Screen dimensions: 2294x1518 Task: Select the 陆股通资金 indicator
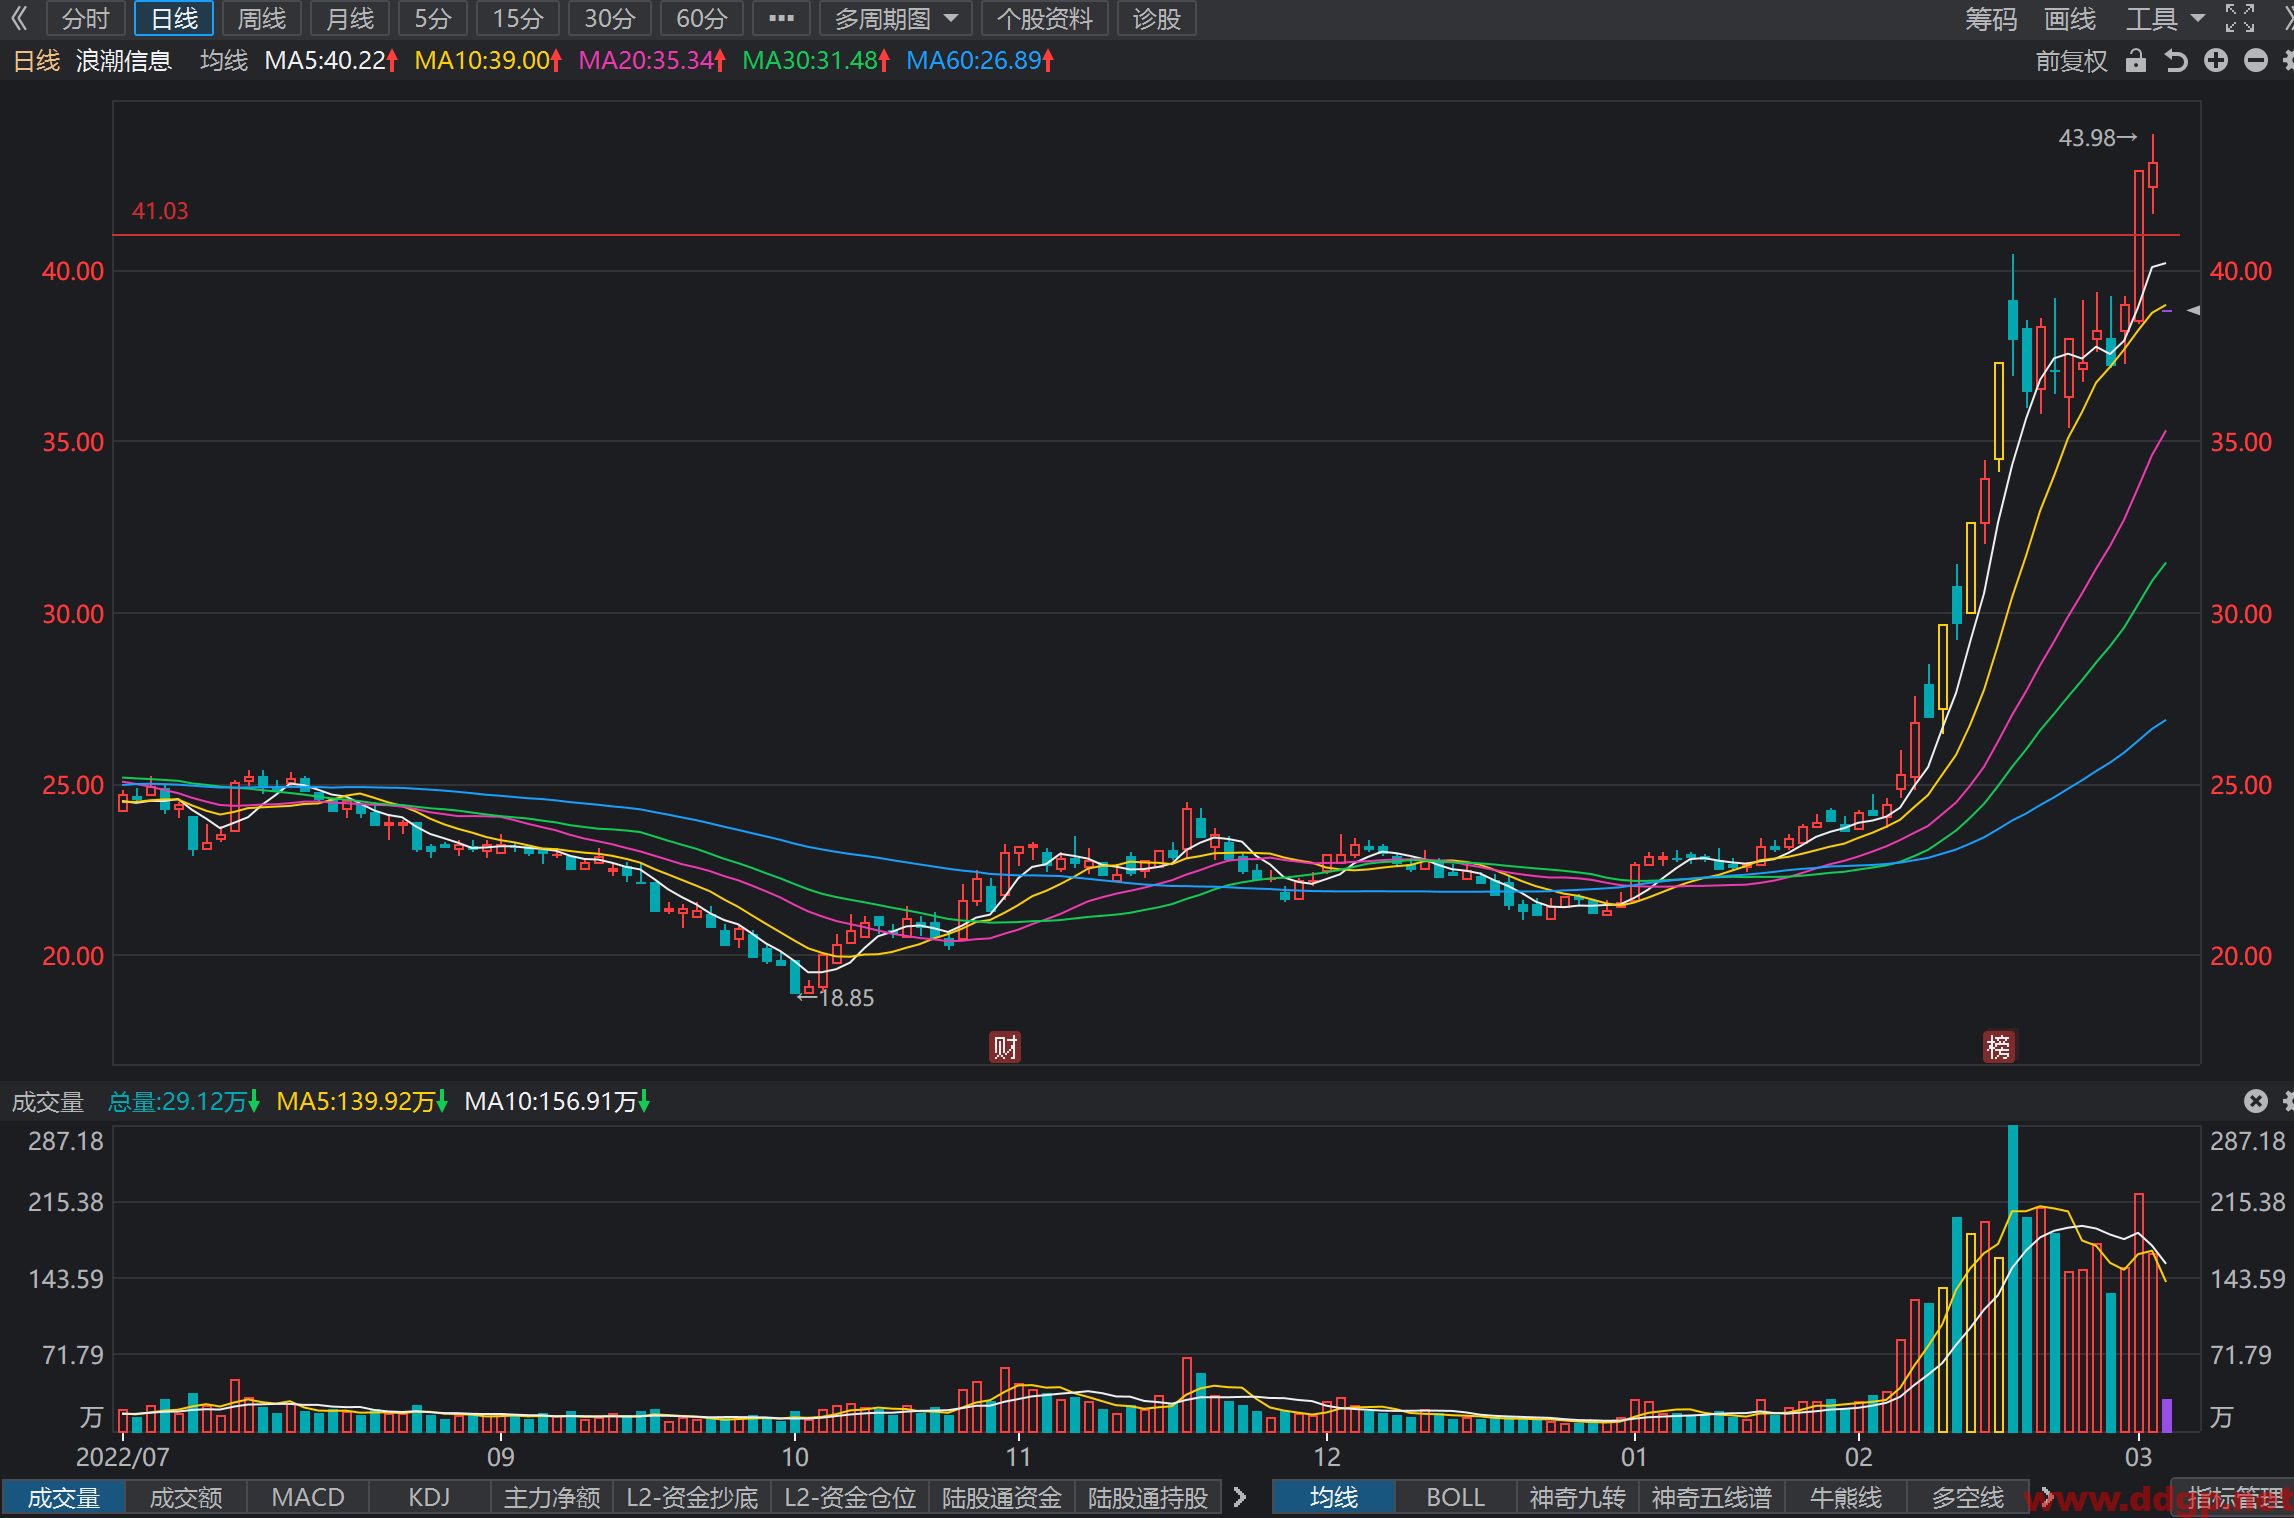pyautogui.click(x=1002, y=1498)
